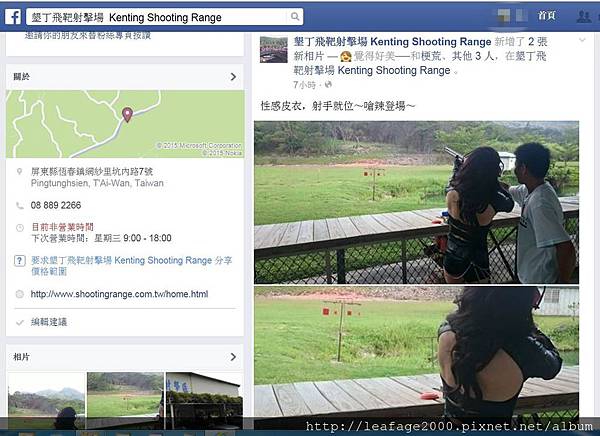
Task: Click the clock icon next to business hours
Action: click(x=20, y=228)
